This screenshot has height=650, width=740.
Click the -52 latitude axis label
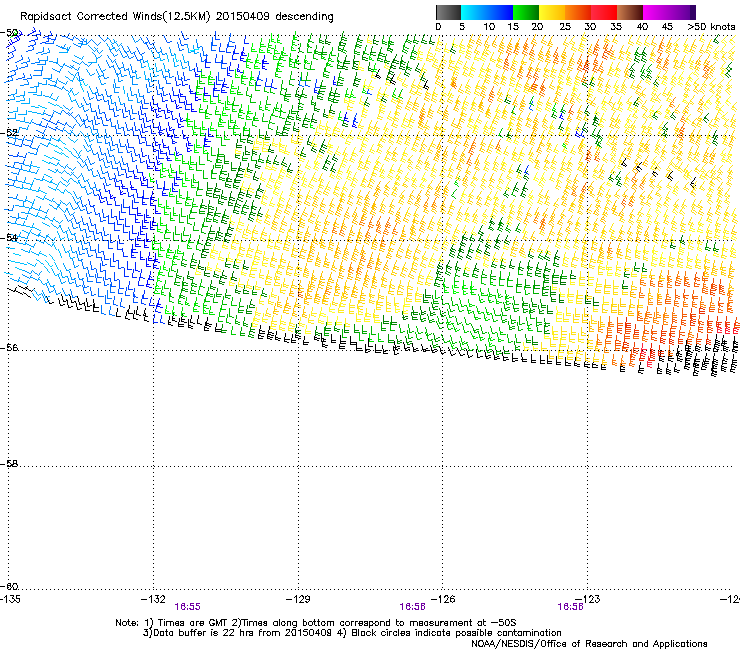click(x=9, y=133)
